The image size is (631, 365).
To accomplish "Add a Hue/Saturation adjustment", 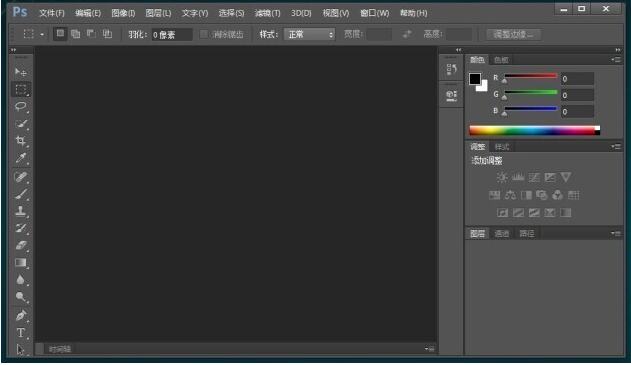I will tap(494, 195).
